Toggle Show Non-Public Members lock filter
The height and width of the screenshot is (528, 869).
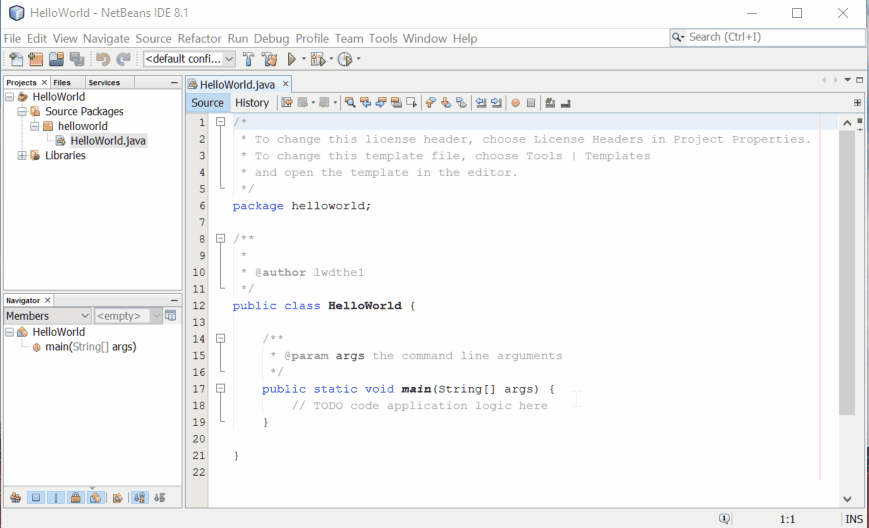(x=76, y=498)
